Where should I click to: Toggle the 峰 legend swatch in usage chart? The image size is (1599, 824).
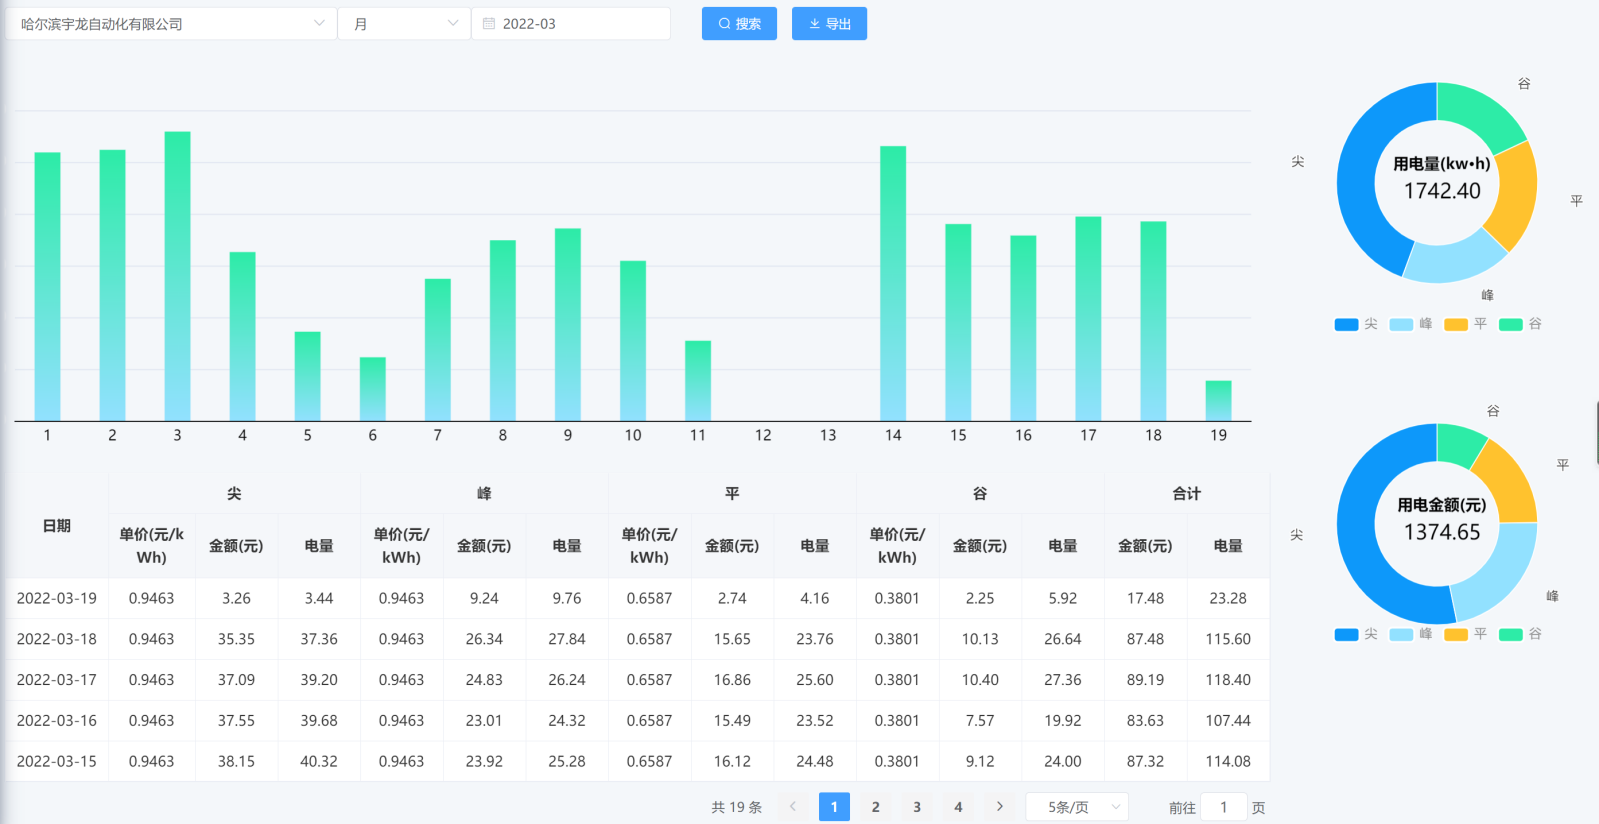coord(1401,324)
